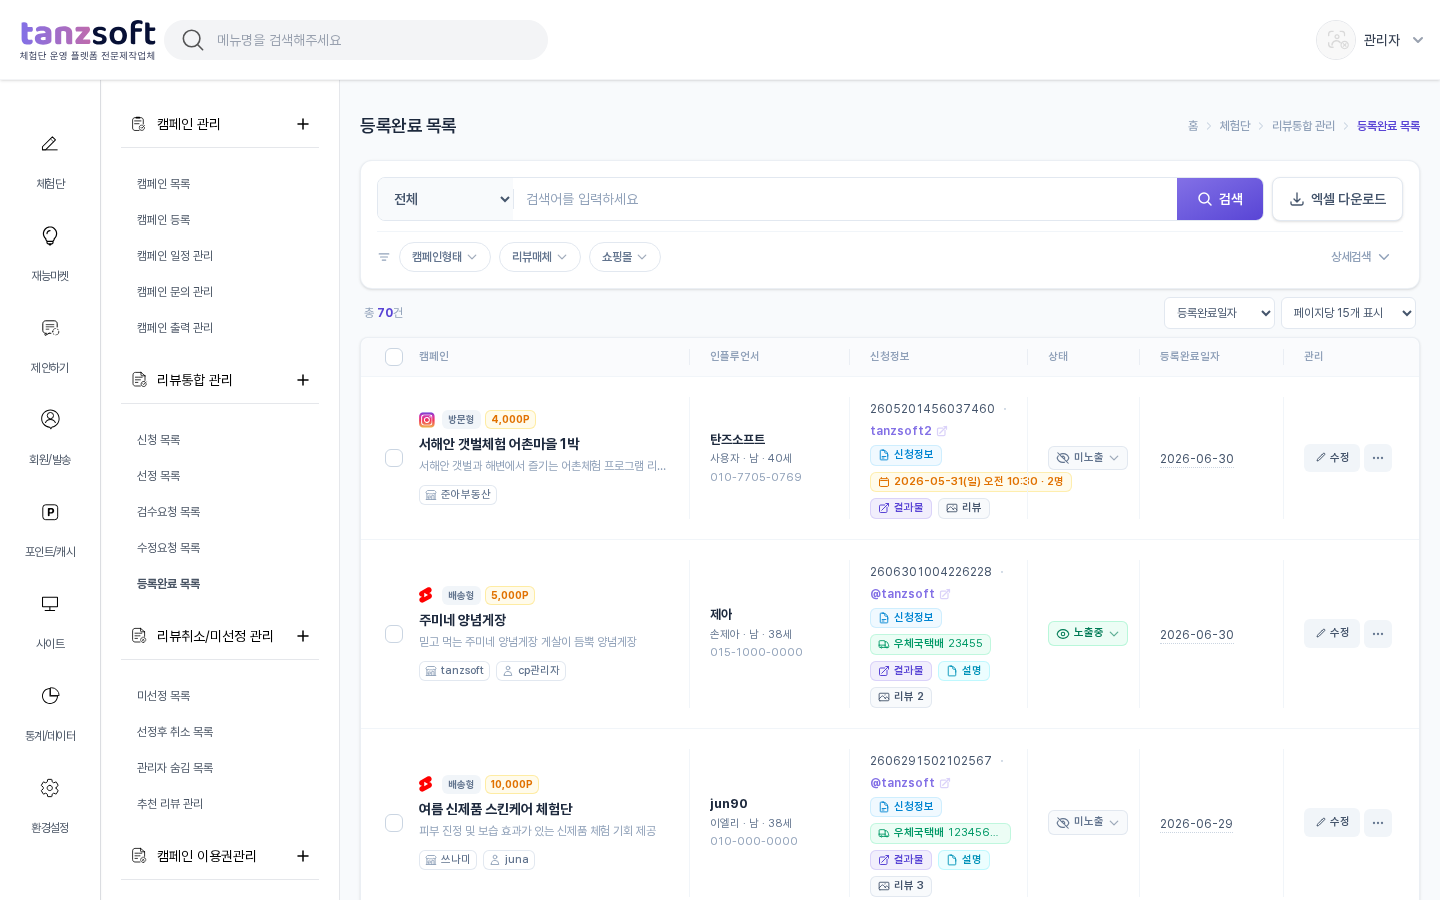Click the admin profile avatar

tap(1336, 40)
